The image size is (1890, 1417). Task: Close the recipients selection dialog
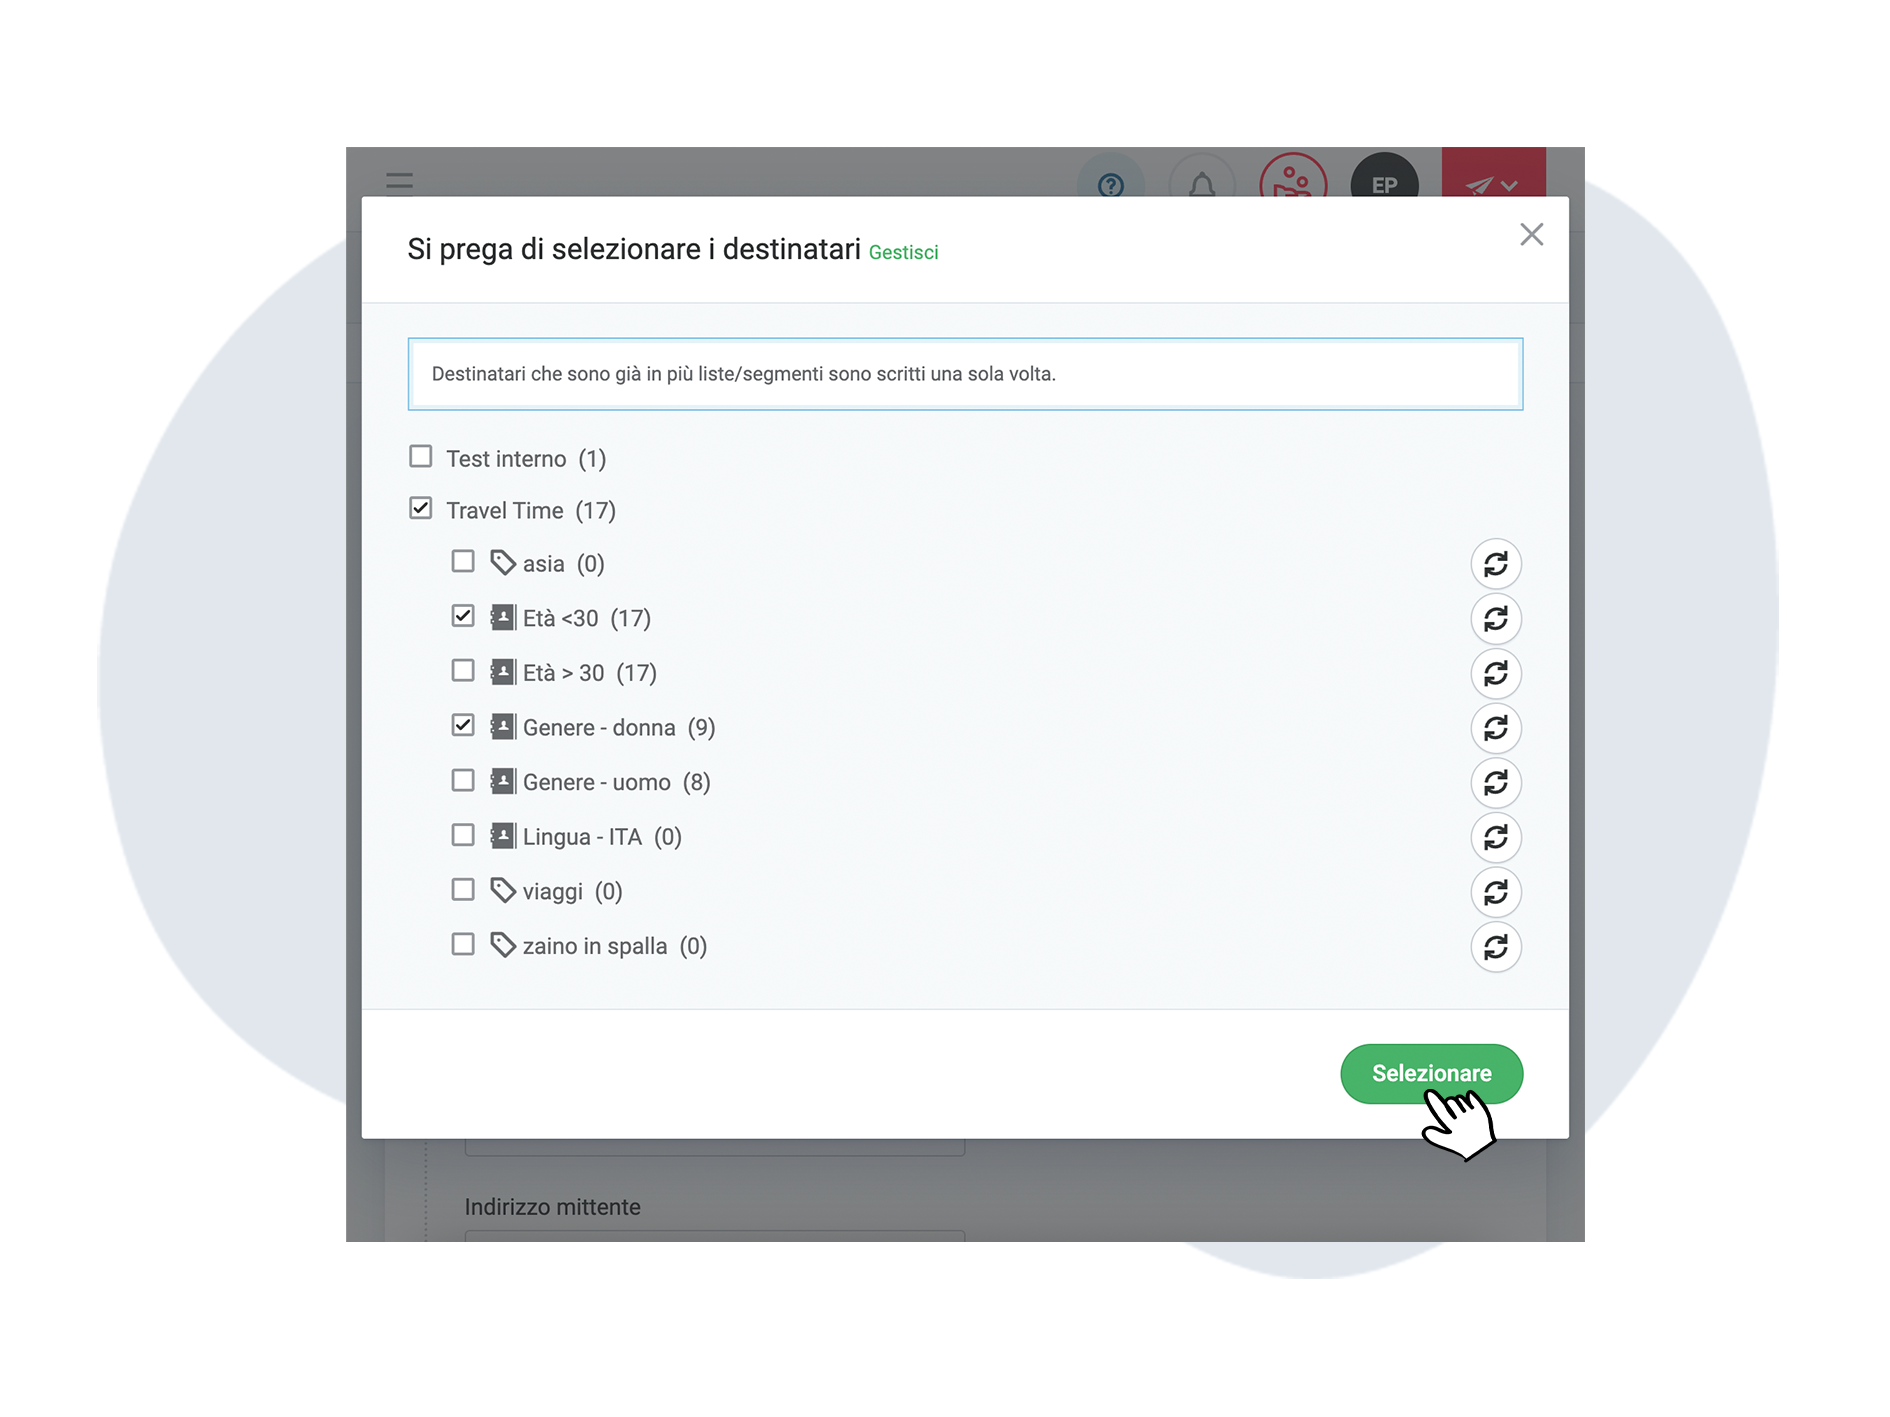(x=1531, y=235)
